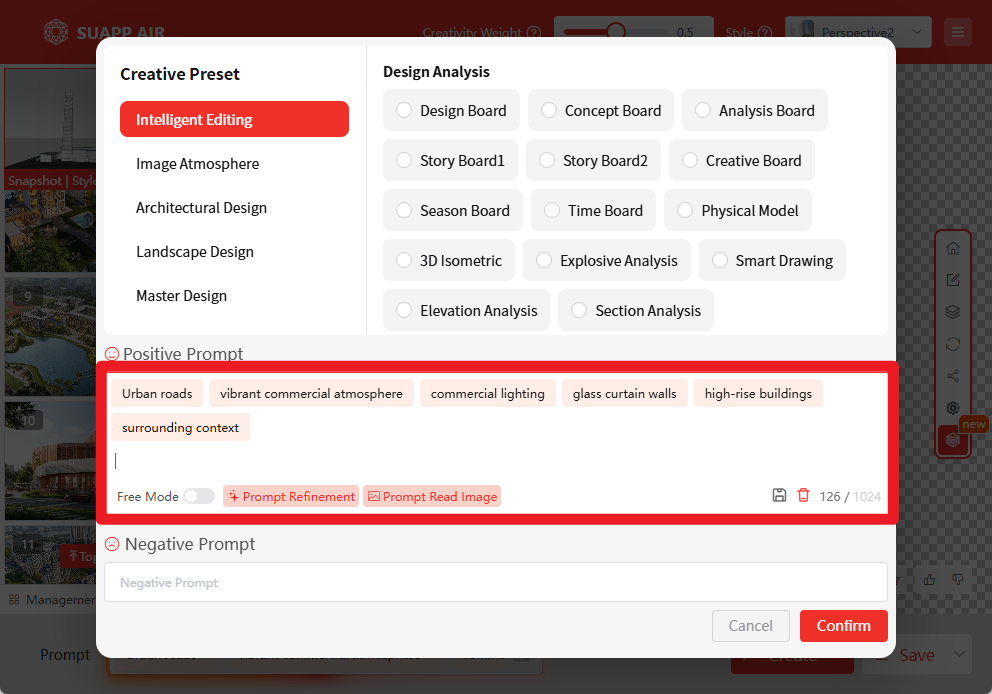Open the Style Perspective2 dropdown
Image resolution: width=992 pixels, height=694 pixels.
coord(858,32)
